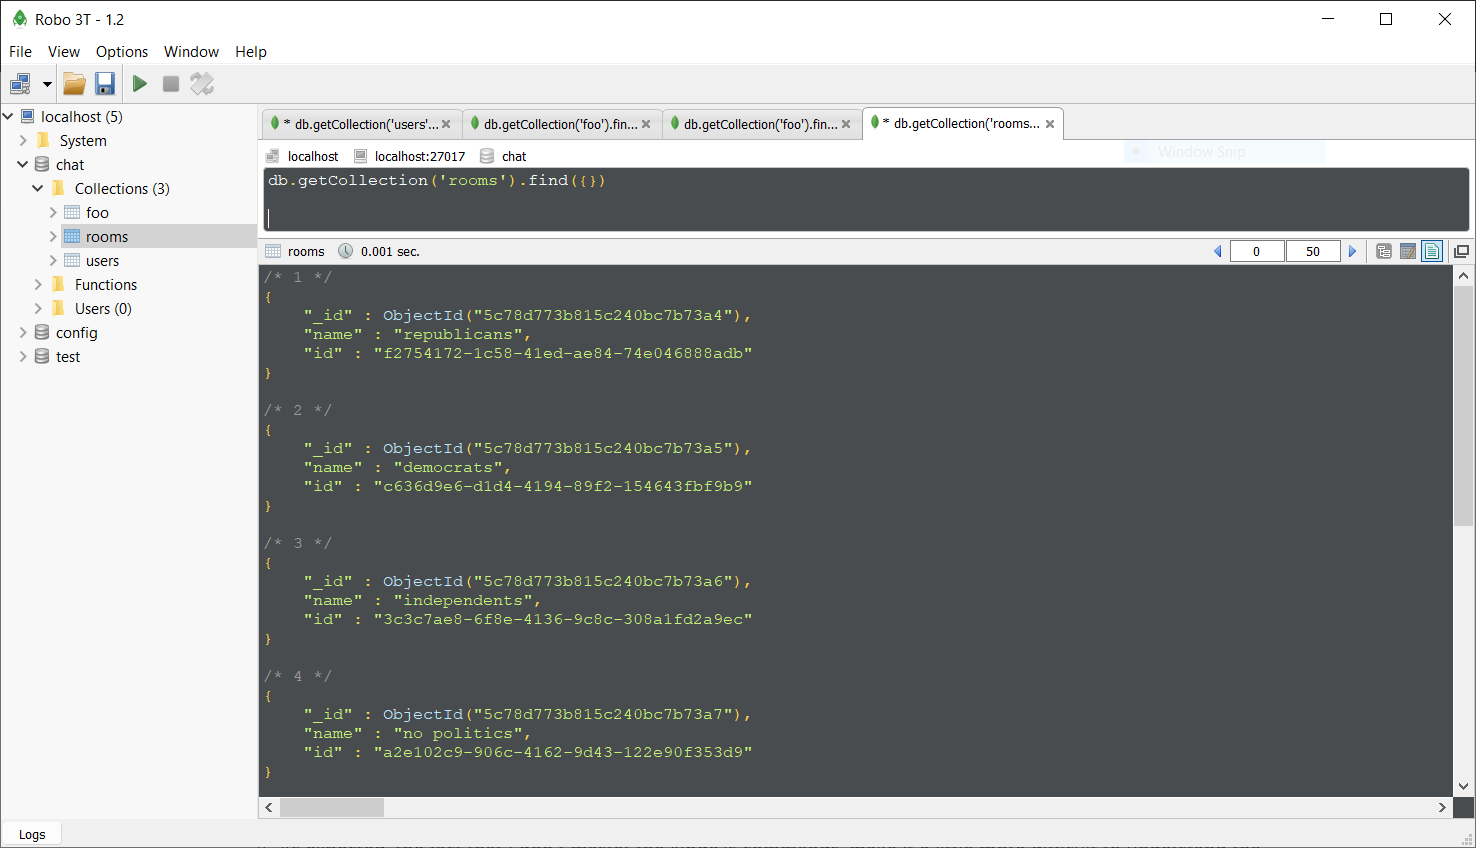
Task: Select the test database icon
Action: [x=42, y=356]
